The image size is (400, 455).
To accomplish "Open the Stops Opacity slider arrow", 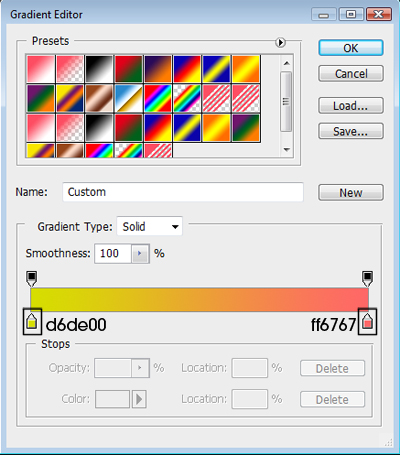I will coord(140,368).
